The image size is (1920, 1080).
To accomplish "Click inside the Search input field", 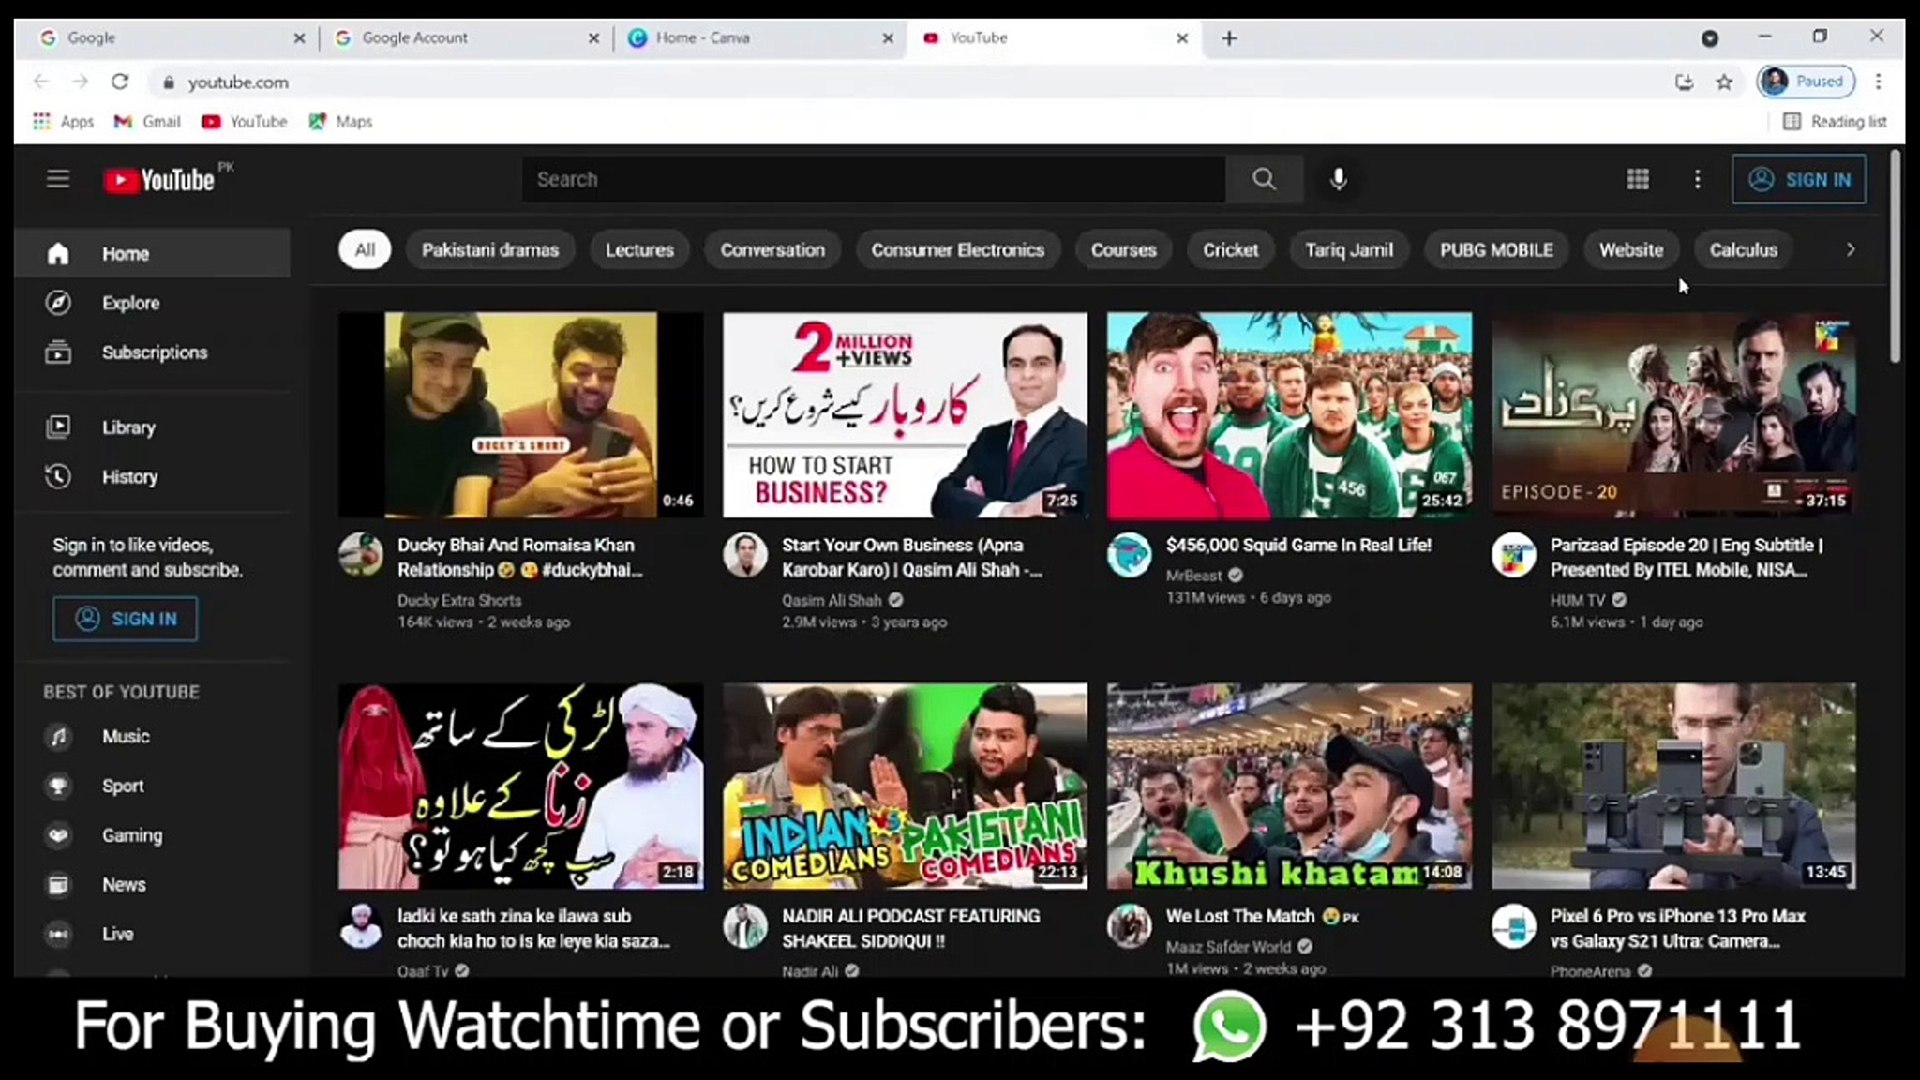I will click(x=870, y=179).
